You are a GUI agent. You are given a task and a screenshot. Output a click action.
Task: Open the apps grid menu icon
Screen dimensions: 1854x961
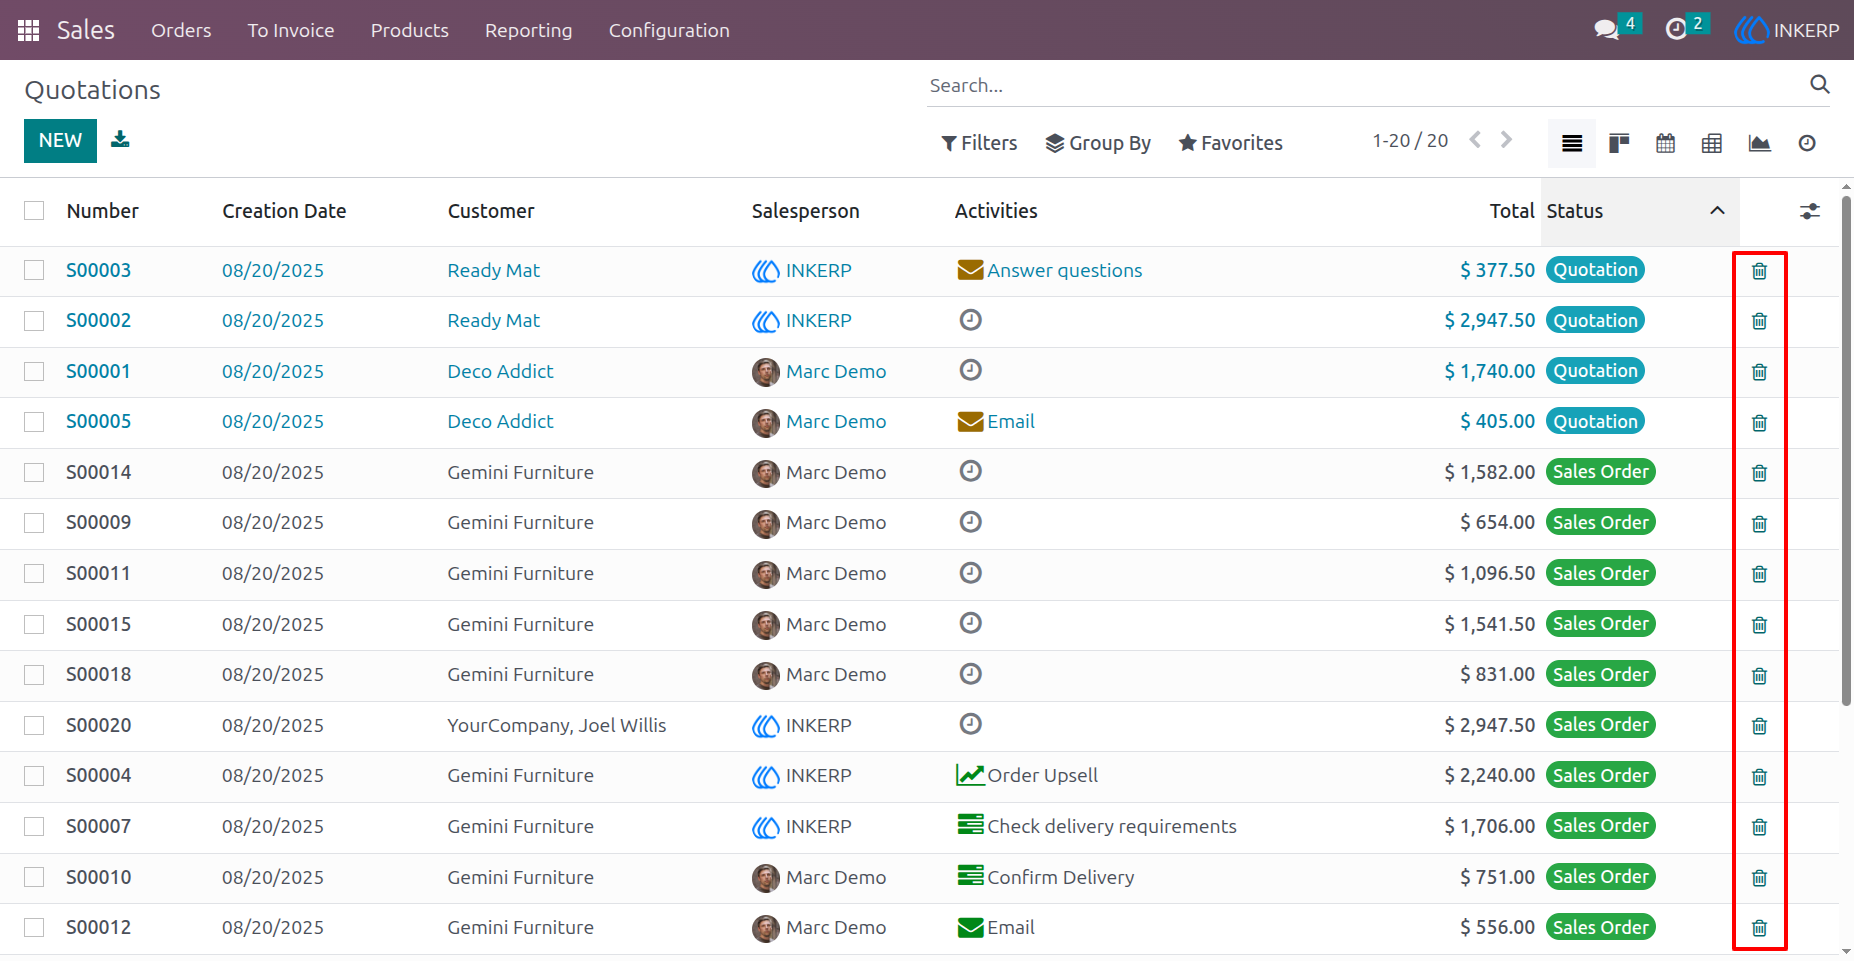click(28, 30)
